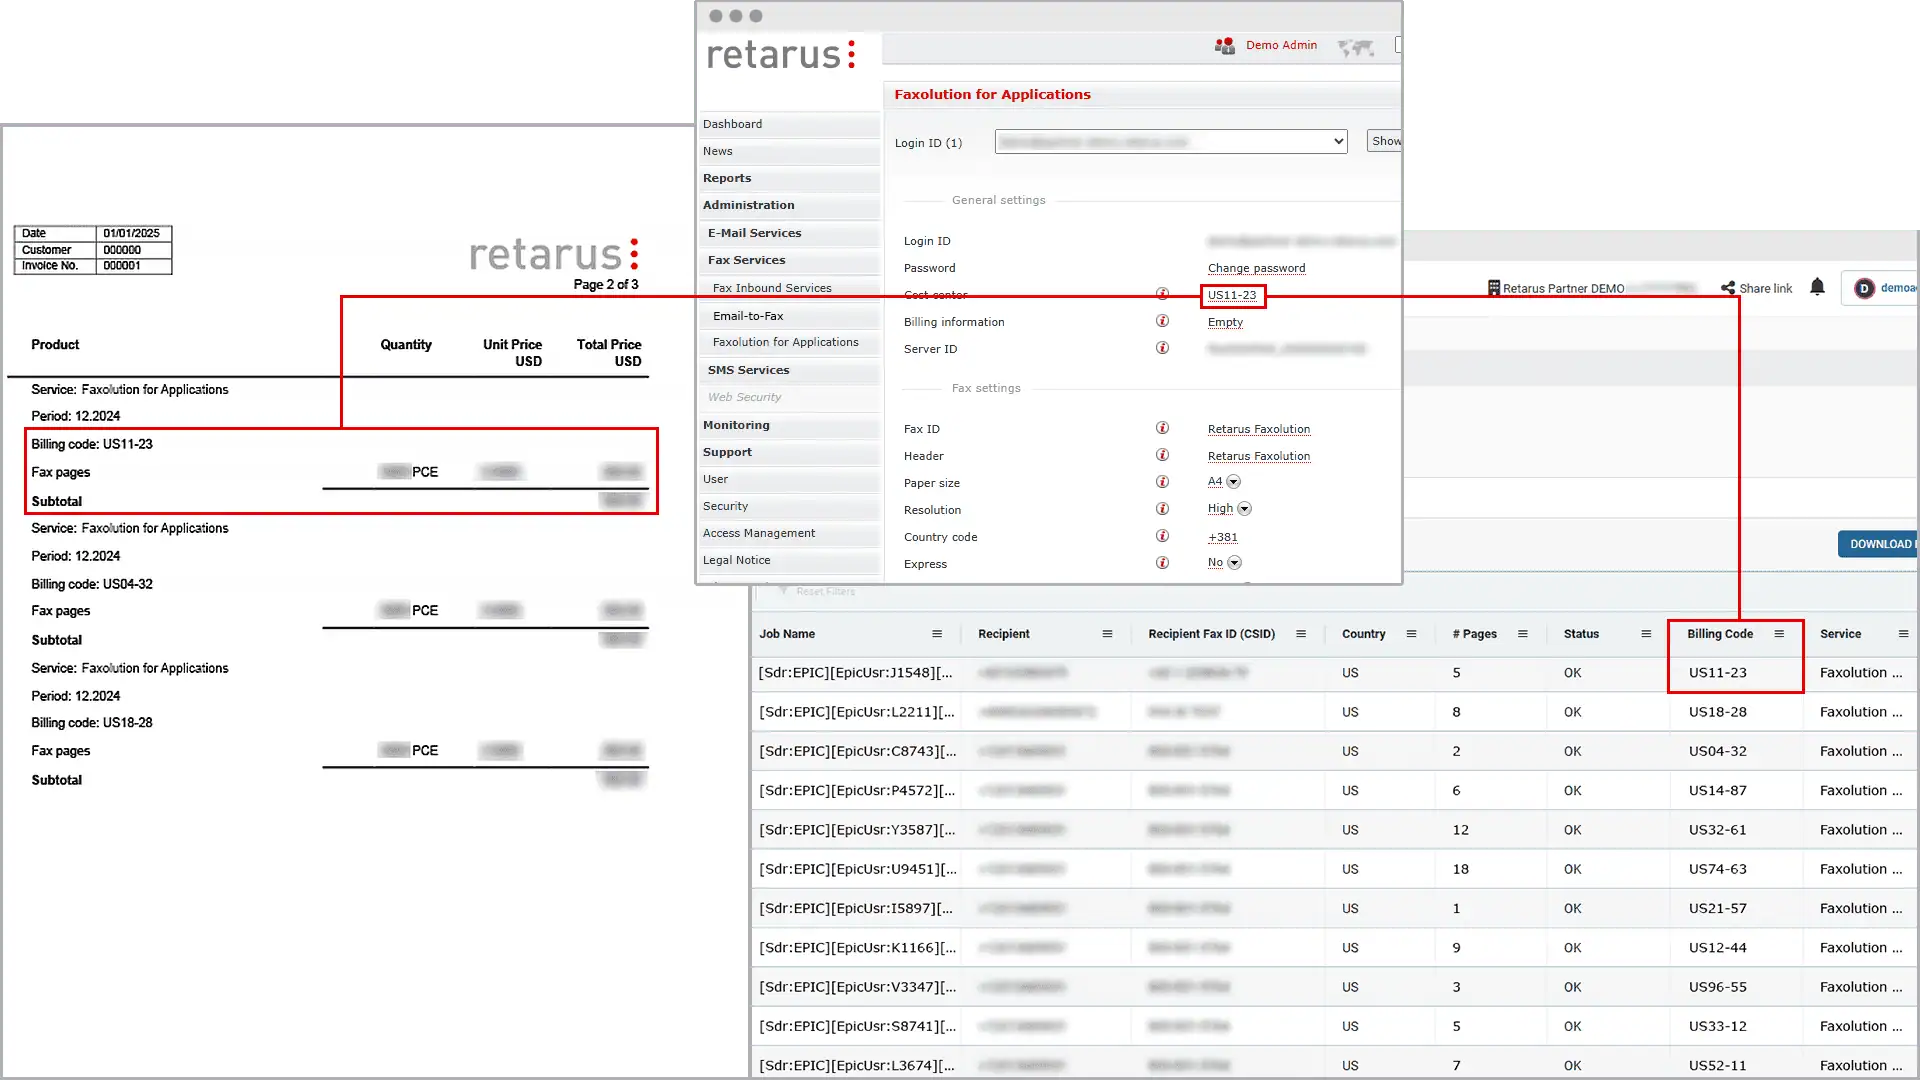Screen dimensions: 1920x1080
Task: Open the info icon beside Header
Action: tap(1162, 455)
